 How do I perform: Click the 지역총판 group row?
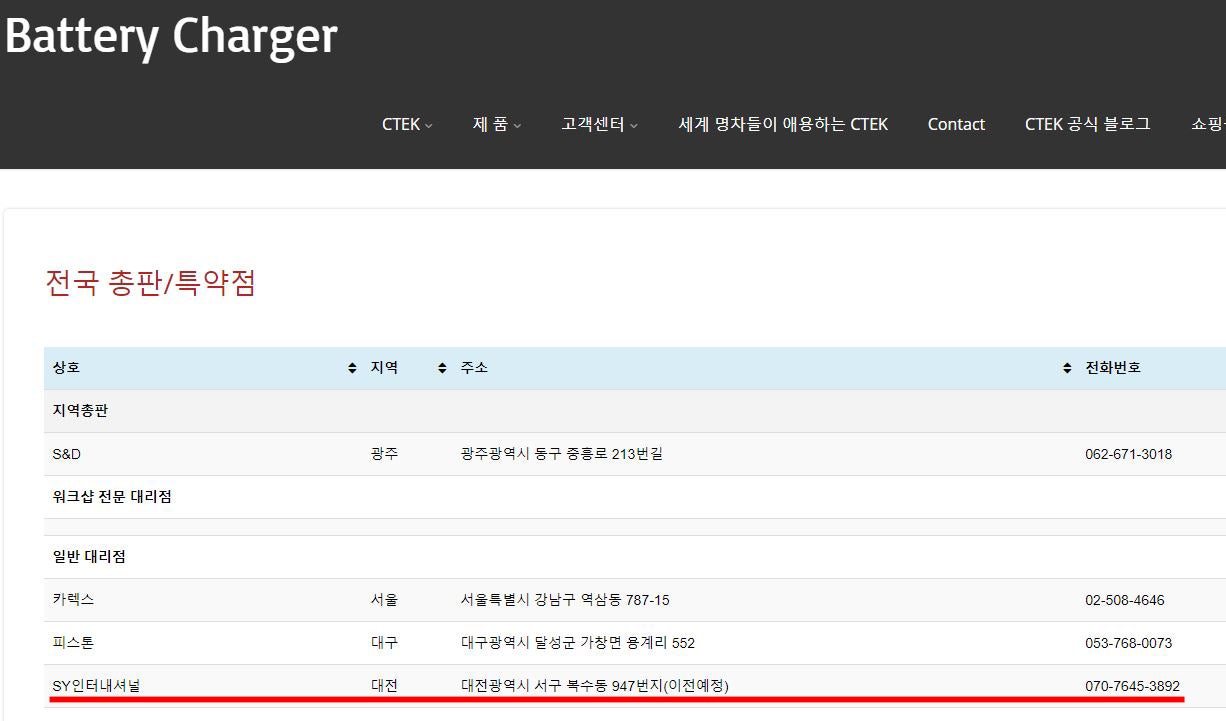(635, 411)
